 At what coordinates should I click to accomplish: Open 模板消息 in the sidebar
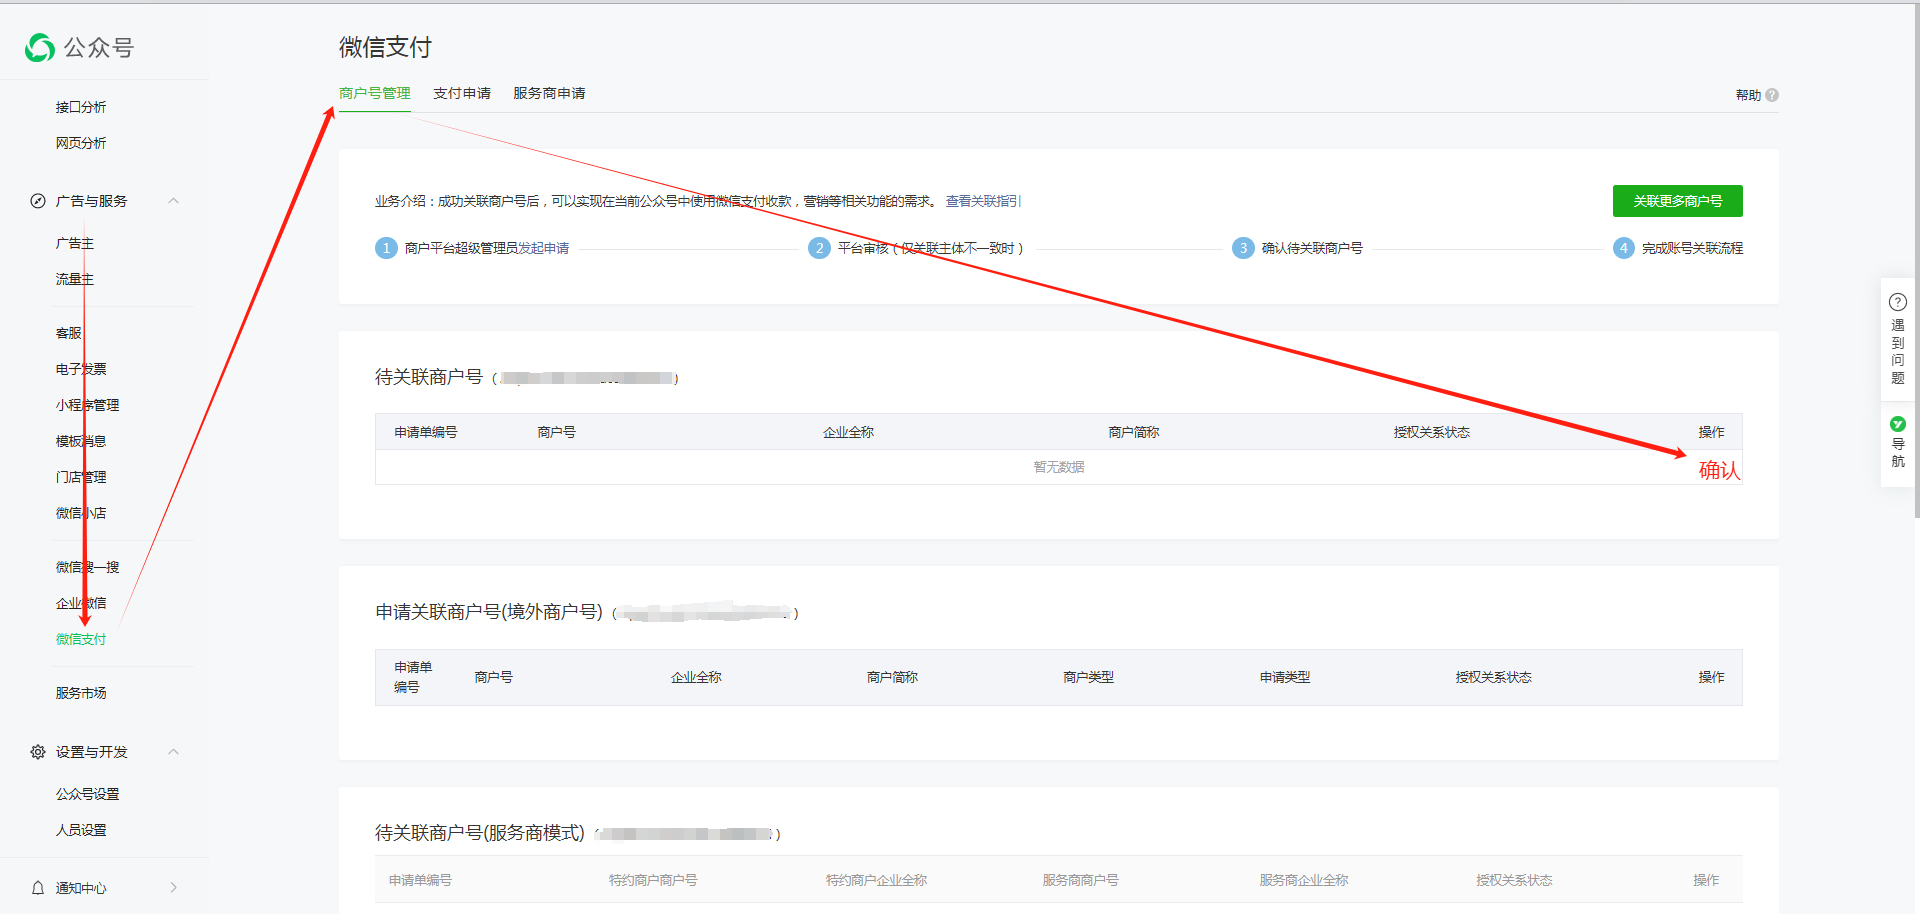(81, 441)
